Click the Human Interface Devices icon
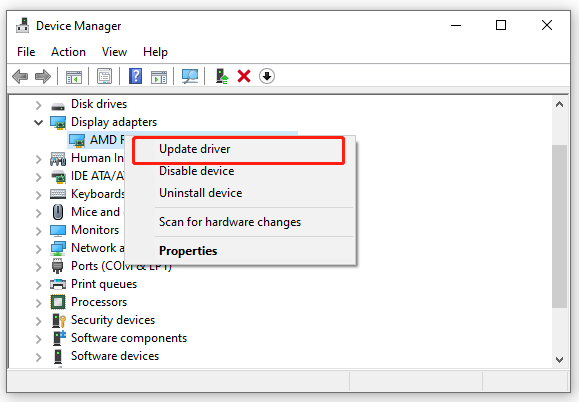Image resolution: width=579 pixels, height=402 pixels. click(x=58, y=158)
